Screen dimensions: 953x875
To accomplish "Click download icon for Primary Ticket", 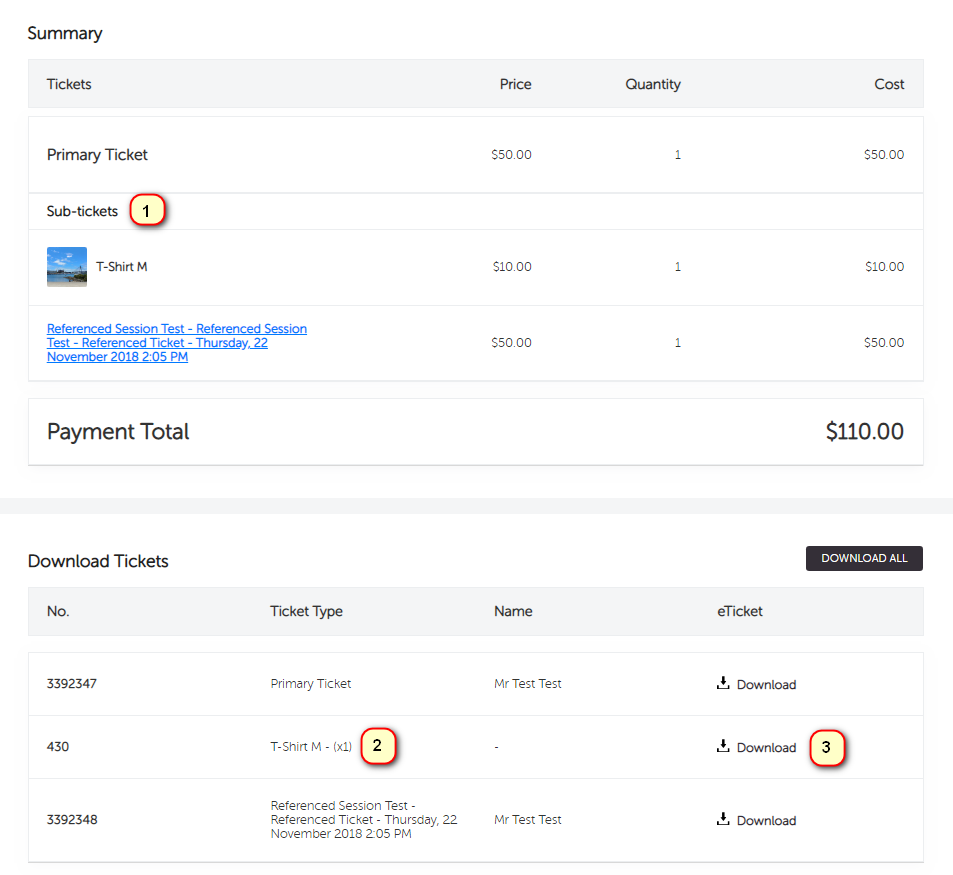I will (723, 684).
